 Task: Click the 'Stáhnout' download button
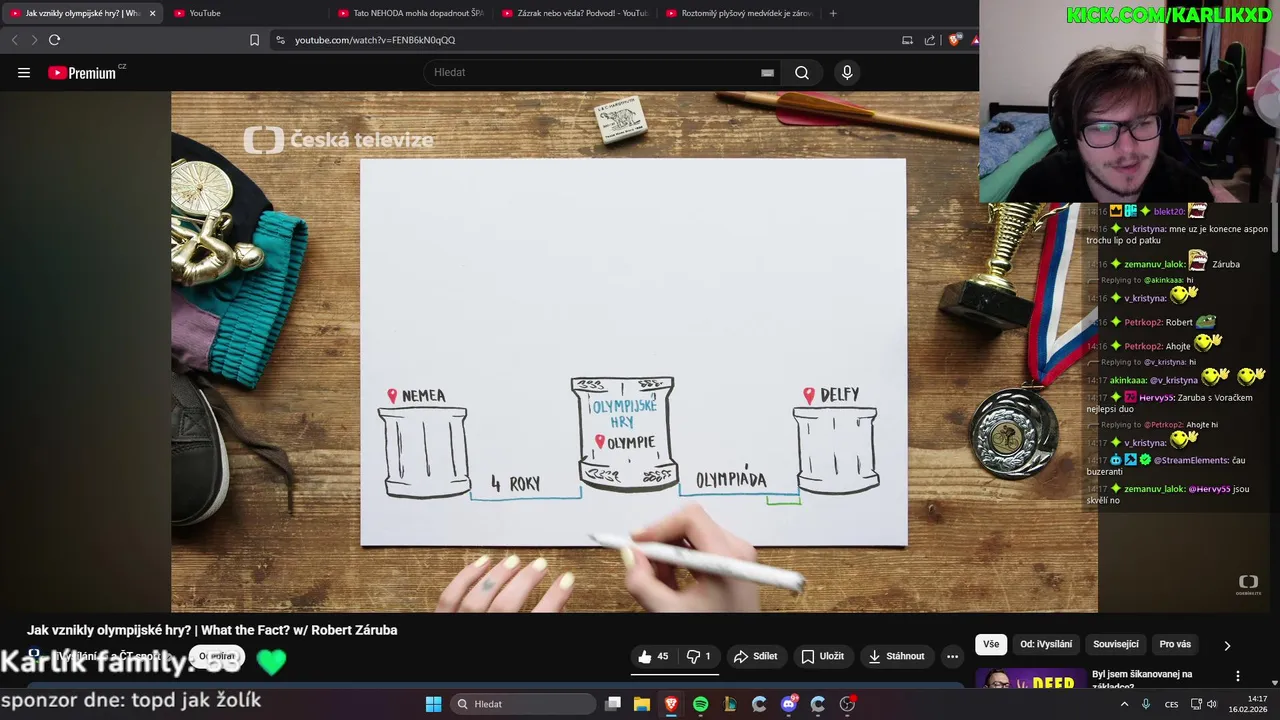pos(896,656)
